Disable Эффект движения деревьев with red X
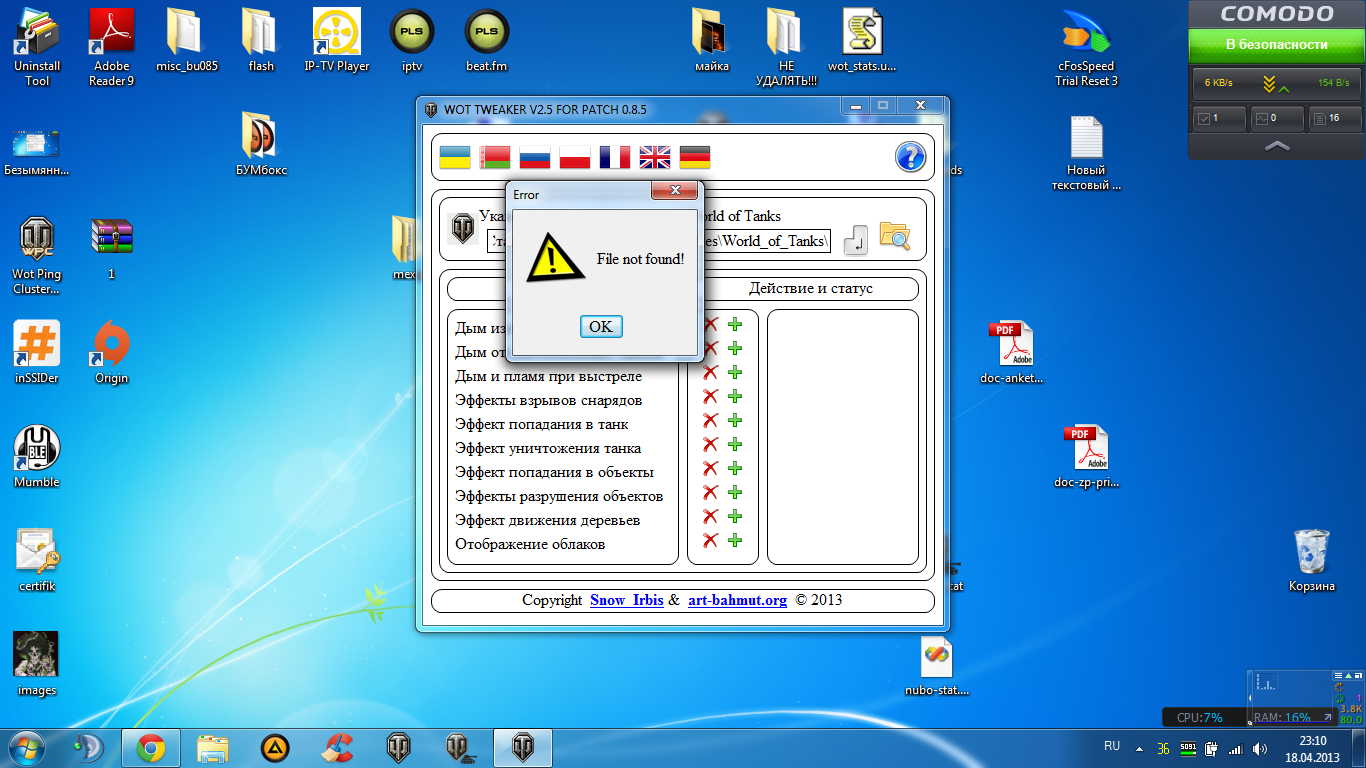The width and height of the screenshot is (1366, 768). click(x=711, y=516)
